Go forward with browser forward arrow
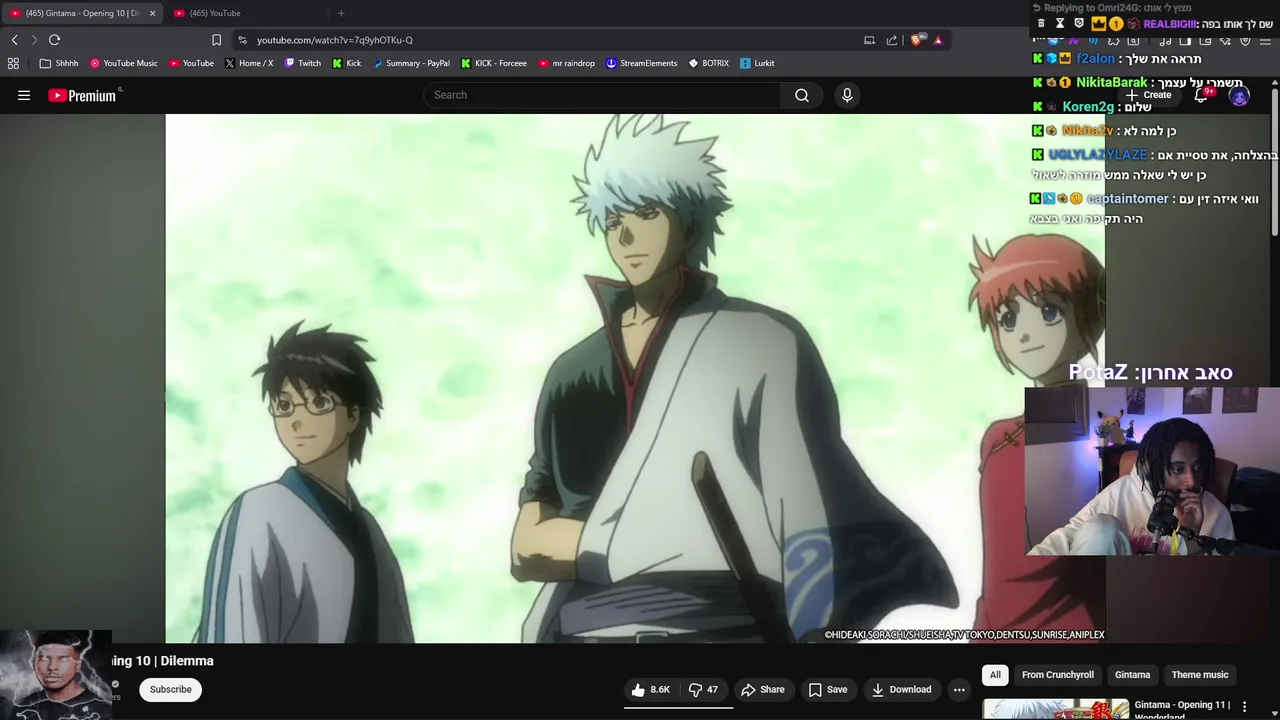Image resolution: width=1280 pixels, height=720 pixels. coord(34,40)
